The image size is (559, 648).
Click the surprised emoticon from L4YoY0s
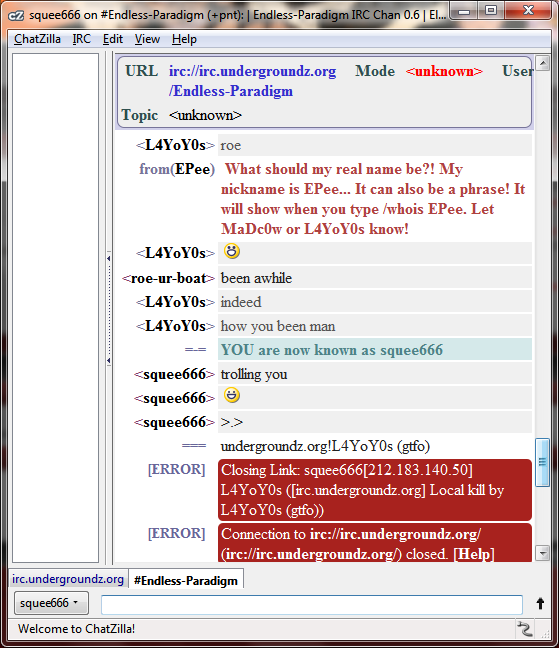click(232, 251)
